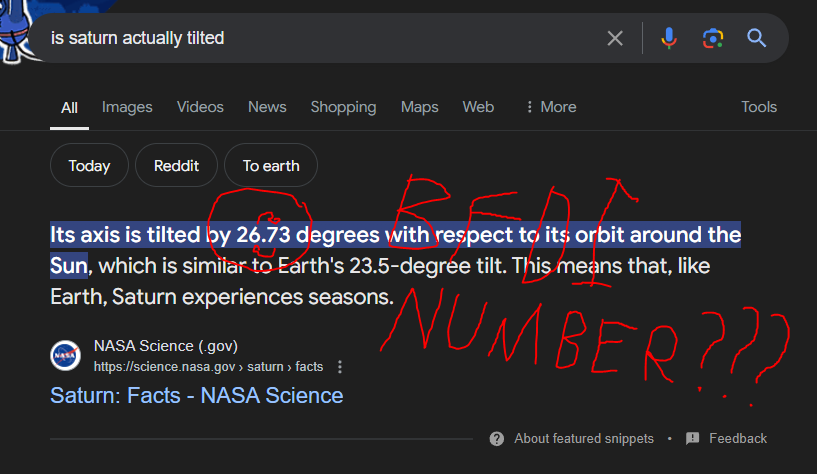
Task: Click the About featured snippets help icon
Action: pyautogui.click(x=497, y=439)
